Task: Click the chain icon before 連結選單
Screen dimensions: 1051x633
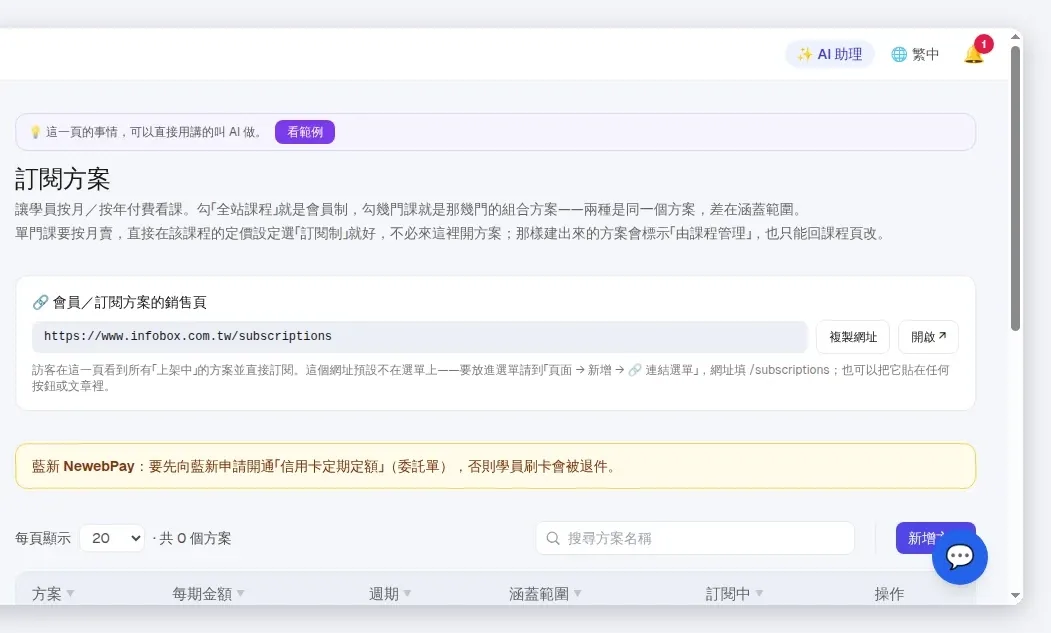Action: pos(635,370)
